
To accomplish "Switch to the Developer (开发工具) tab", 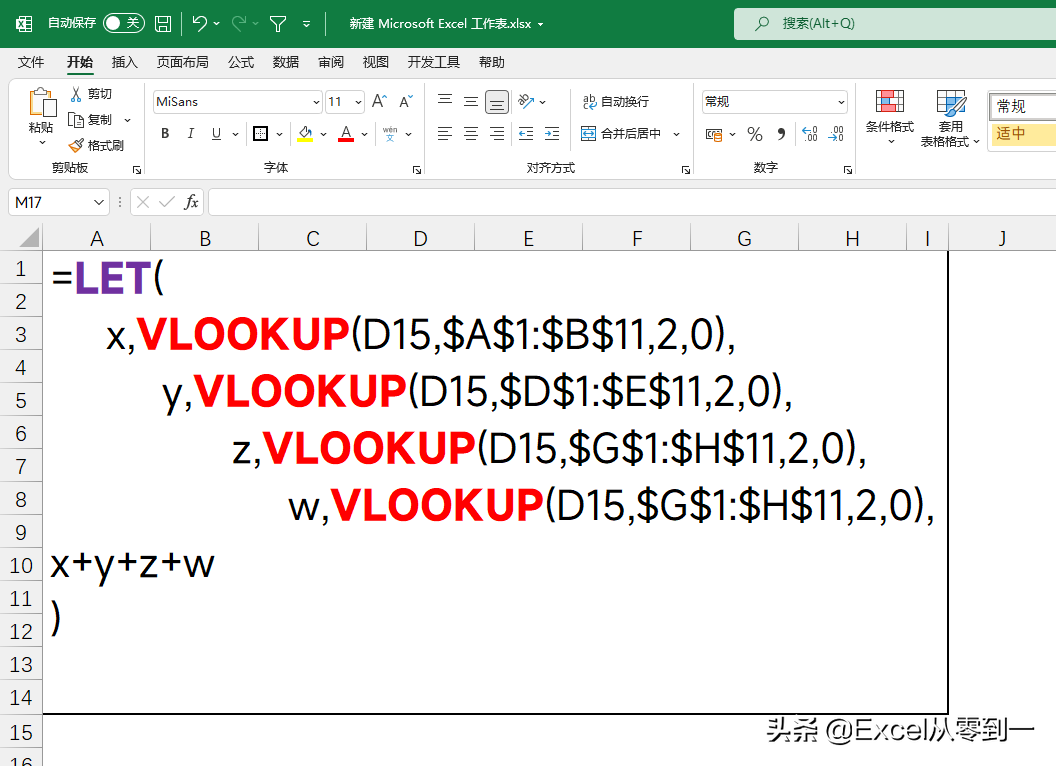I will coord(434,63).
